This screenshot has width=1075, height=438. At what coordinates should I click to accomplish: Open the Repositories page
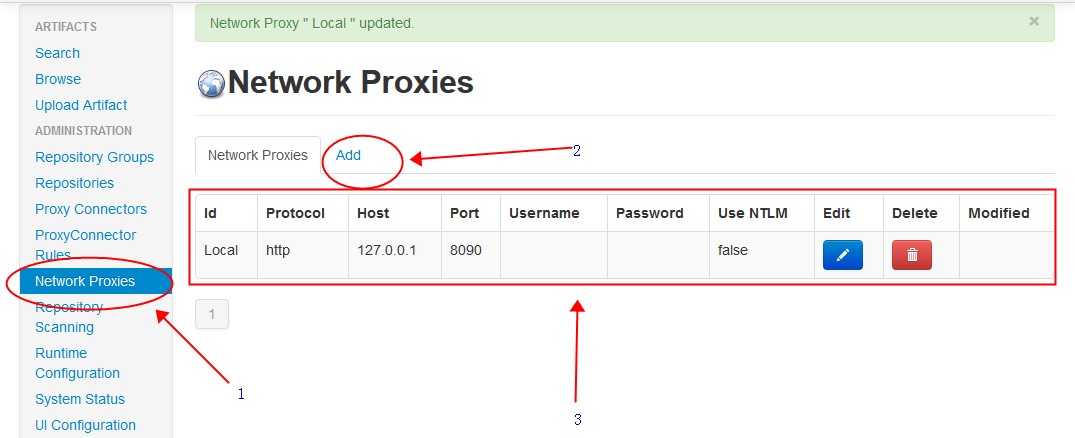(x=75, y=183)
